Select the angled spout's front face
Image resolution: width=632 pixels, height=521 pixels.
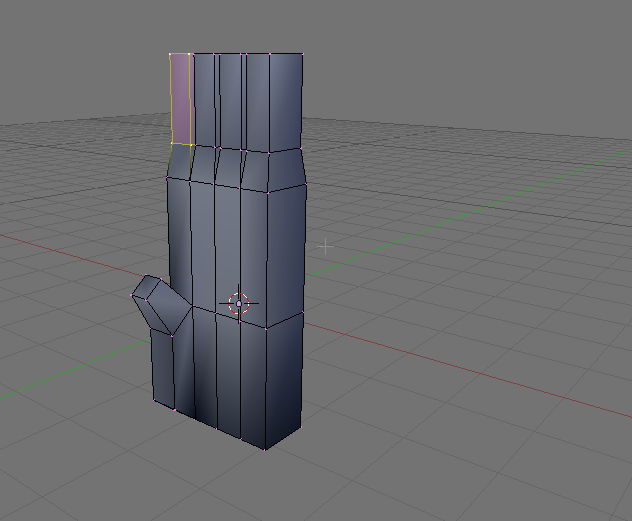pos(169,307)
